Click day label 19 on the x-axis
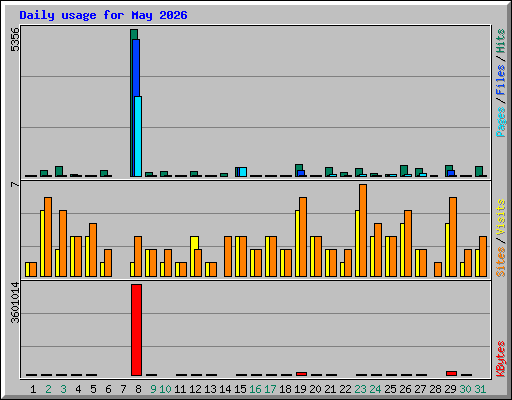Viewport: 512px width, 400px height. tap(300, 389)
